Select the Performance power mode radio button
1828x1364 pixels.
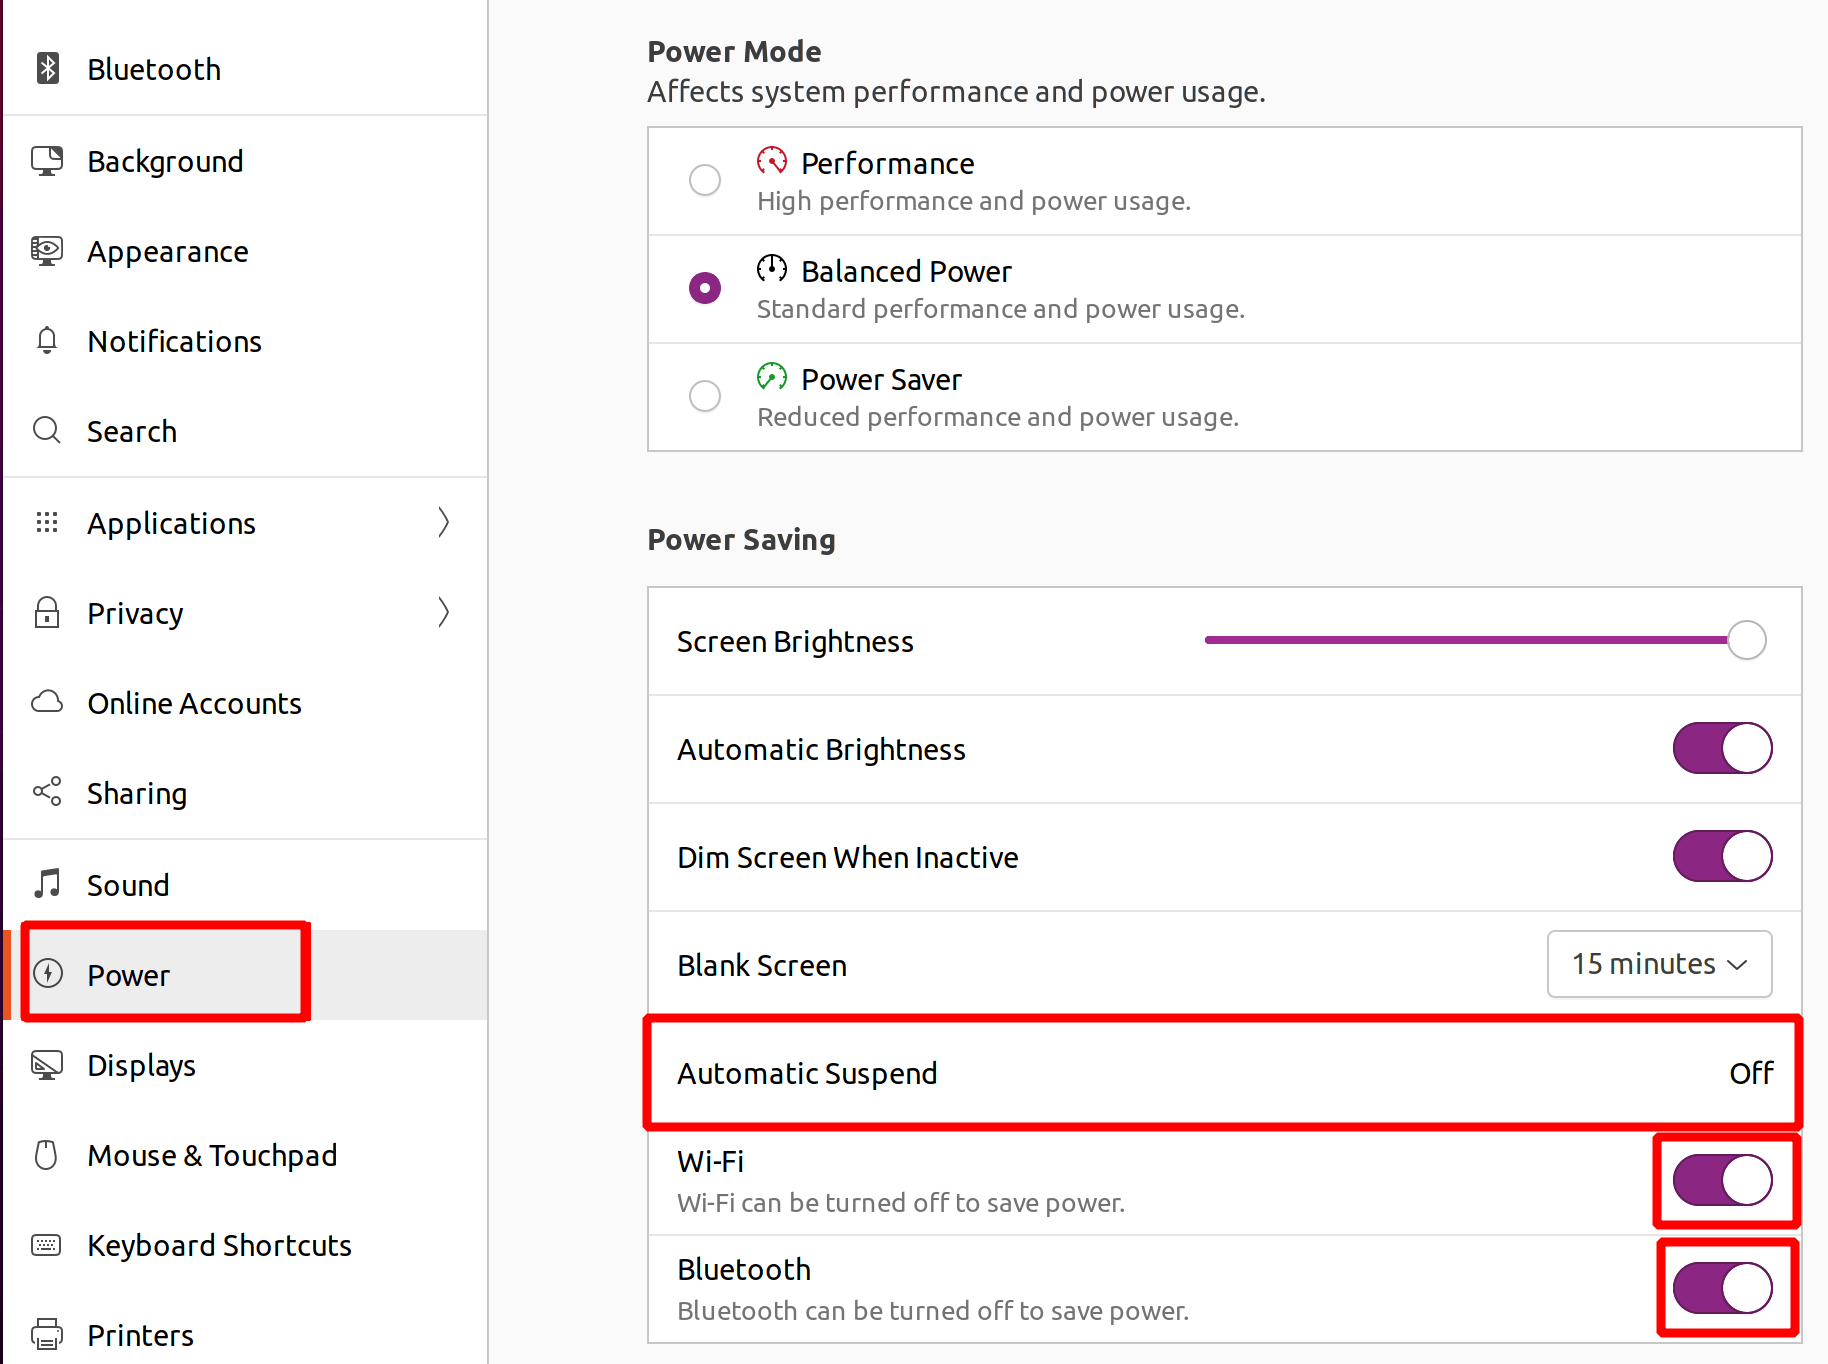[x=705, y=180]
